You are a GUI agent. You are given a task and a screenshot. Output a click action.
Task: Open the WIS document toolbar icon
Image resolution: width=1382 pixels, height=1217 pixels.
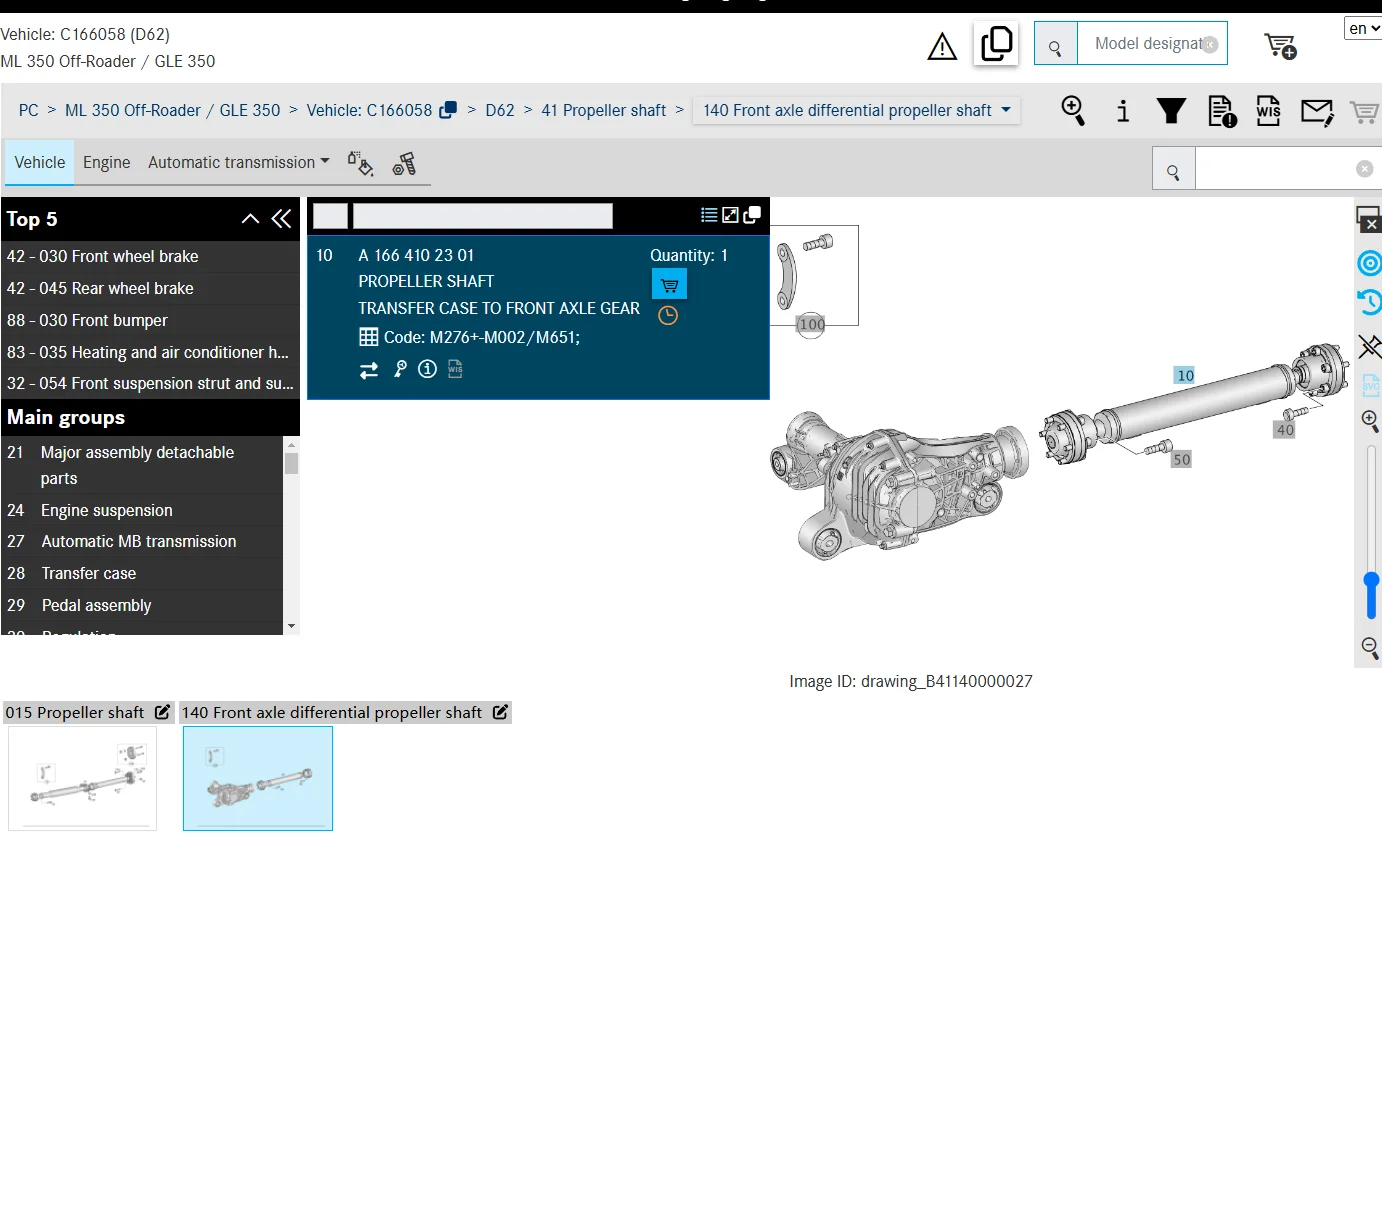pos(1268,110)
